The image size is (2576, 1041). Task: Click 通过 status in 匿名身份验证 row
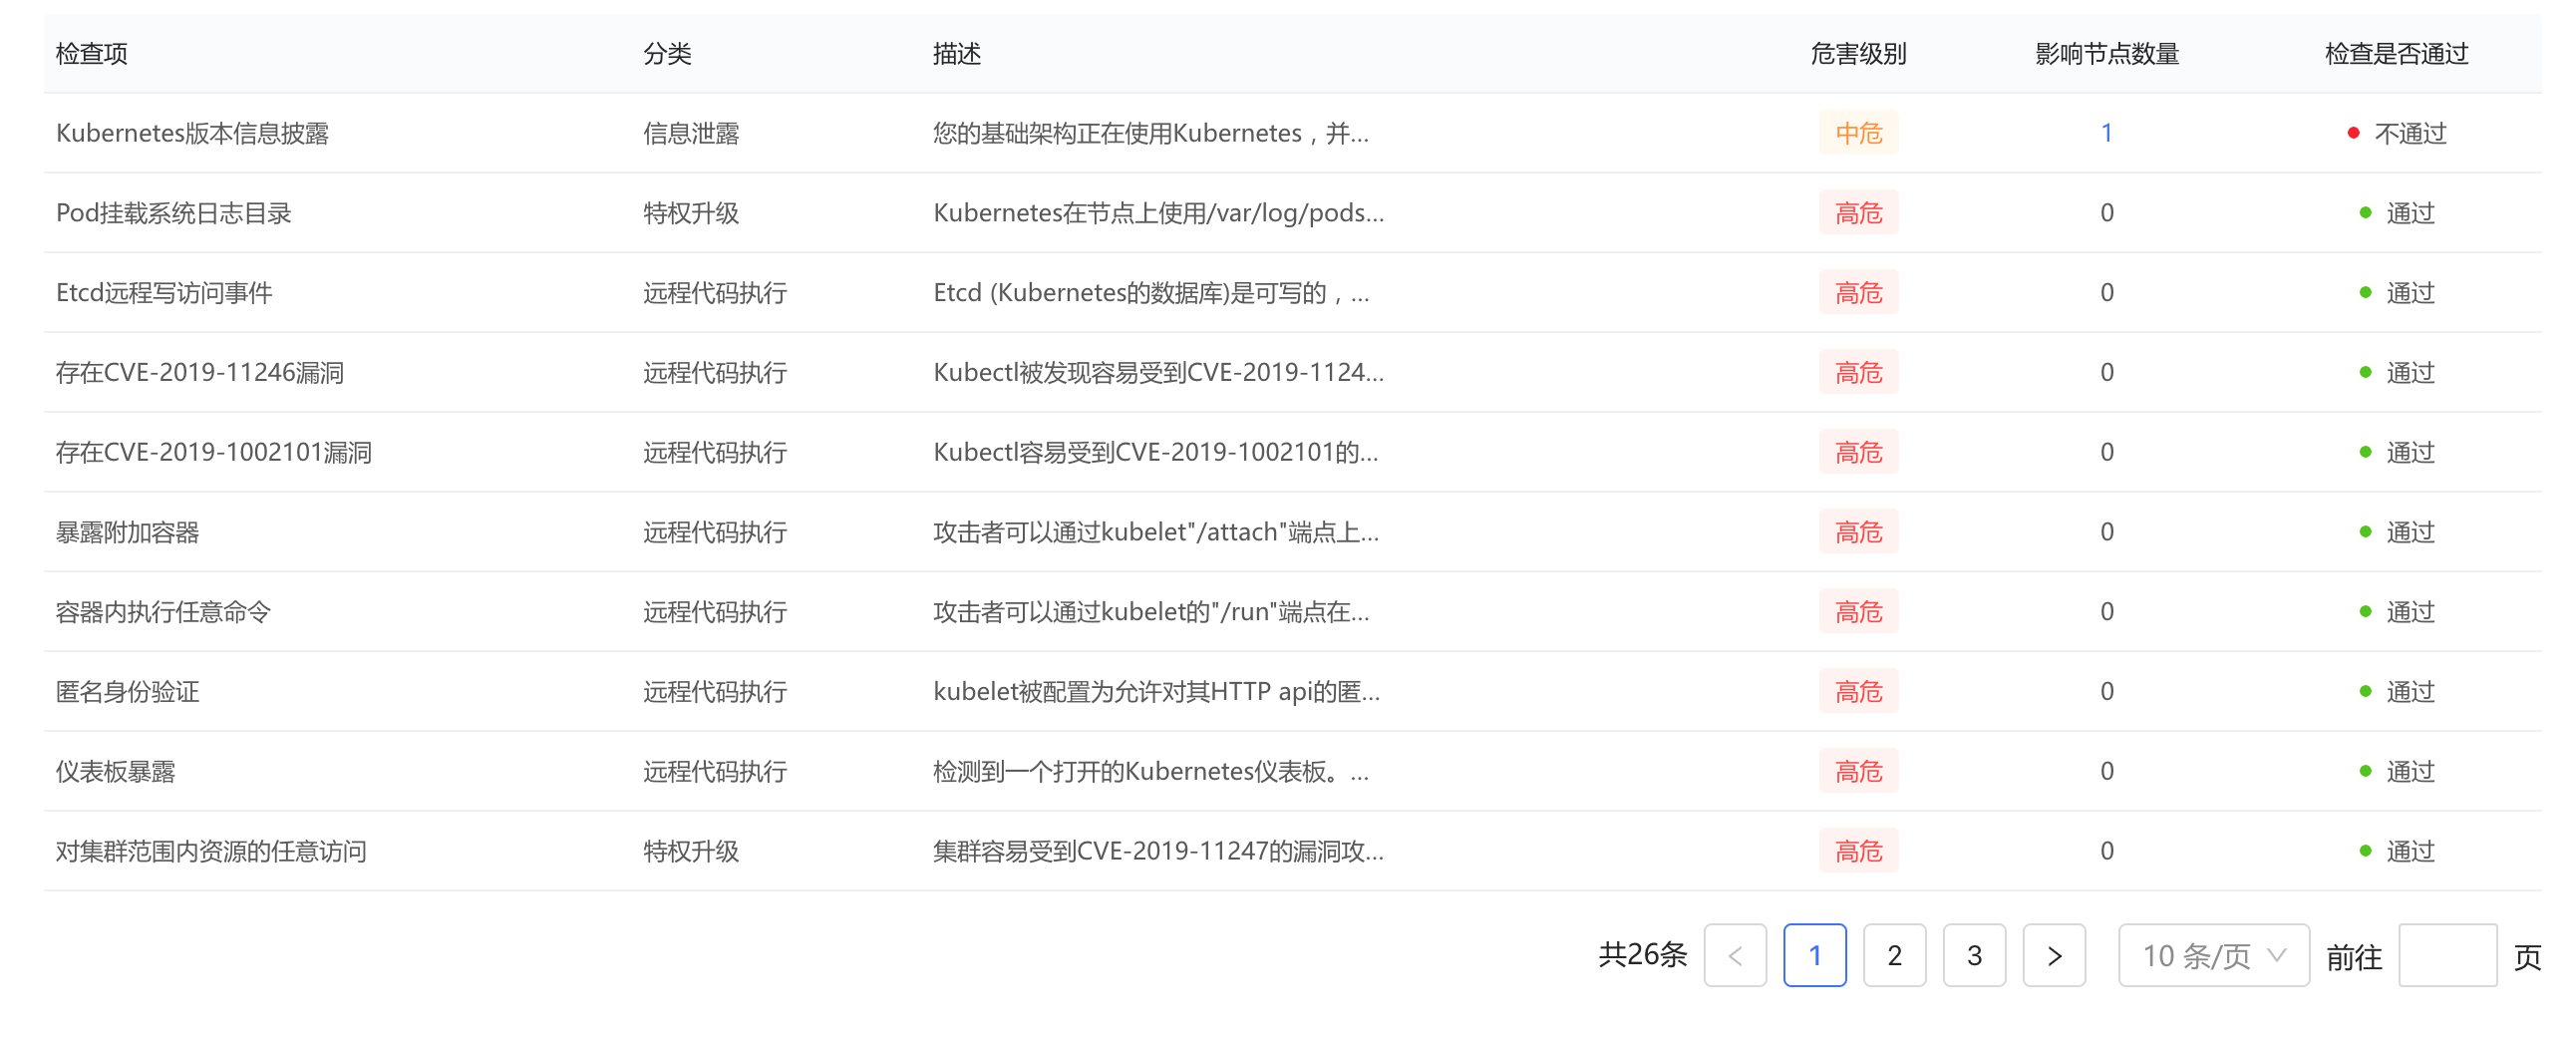pyautogui.click(x=2396, y=692)
